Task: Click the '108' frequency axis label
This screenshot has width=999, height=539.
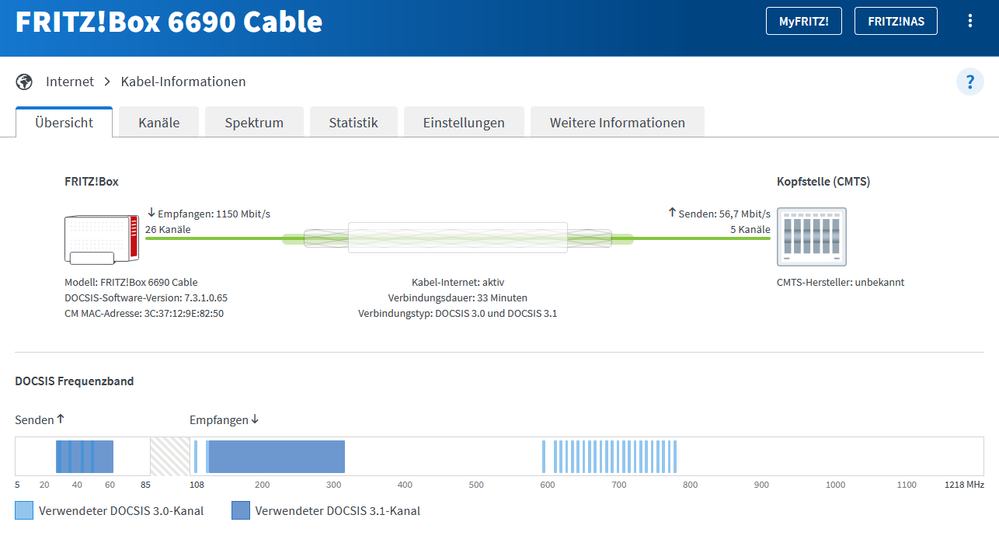Action: [197, 485]
